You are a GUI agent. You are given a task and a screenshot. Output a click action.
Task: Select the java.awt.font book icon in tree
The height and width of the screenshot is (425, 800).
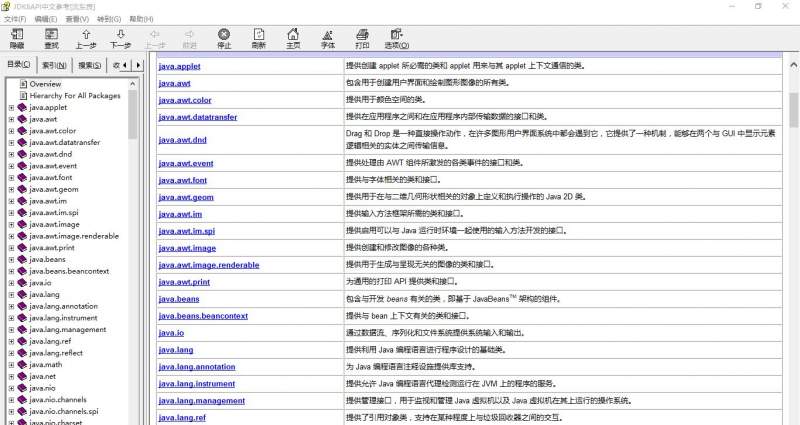pyautogui.click(x=22, y=178)
